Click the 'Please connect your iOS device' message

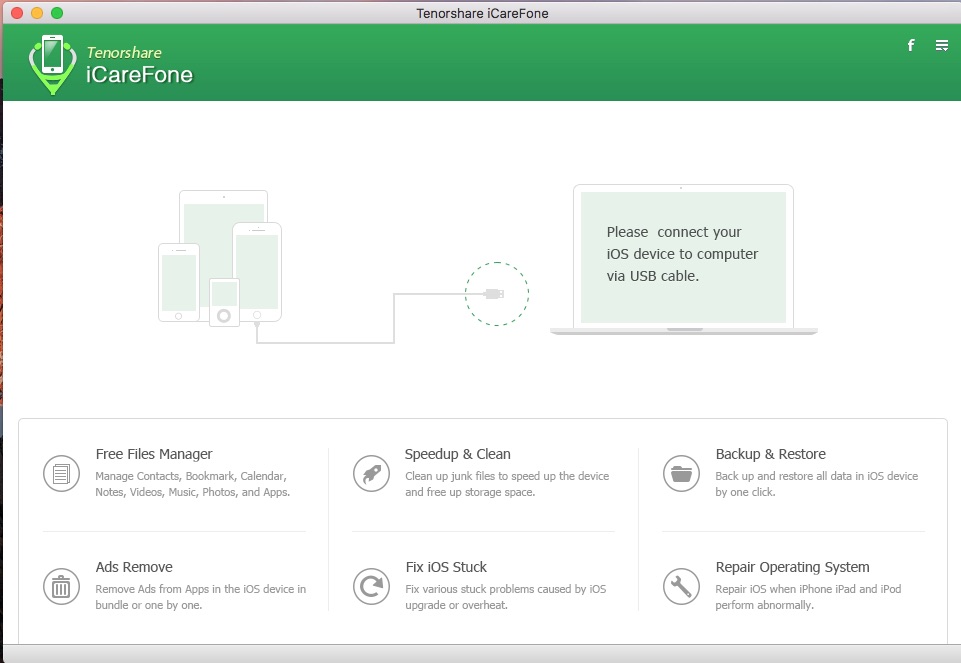pyautogui.click(x=682, y=254)
